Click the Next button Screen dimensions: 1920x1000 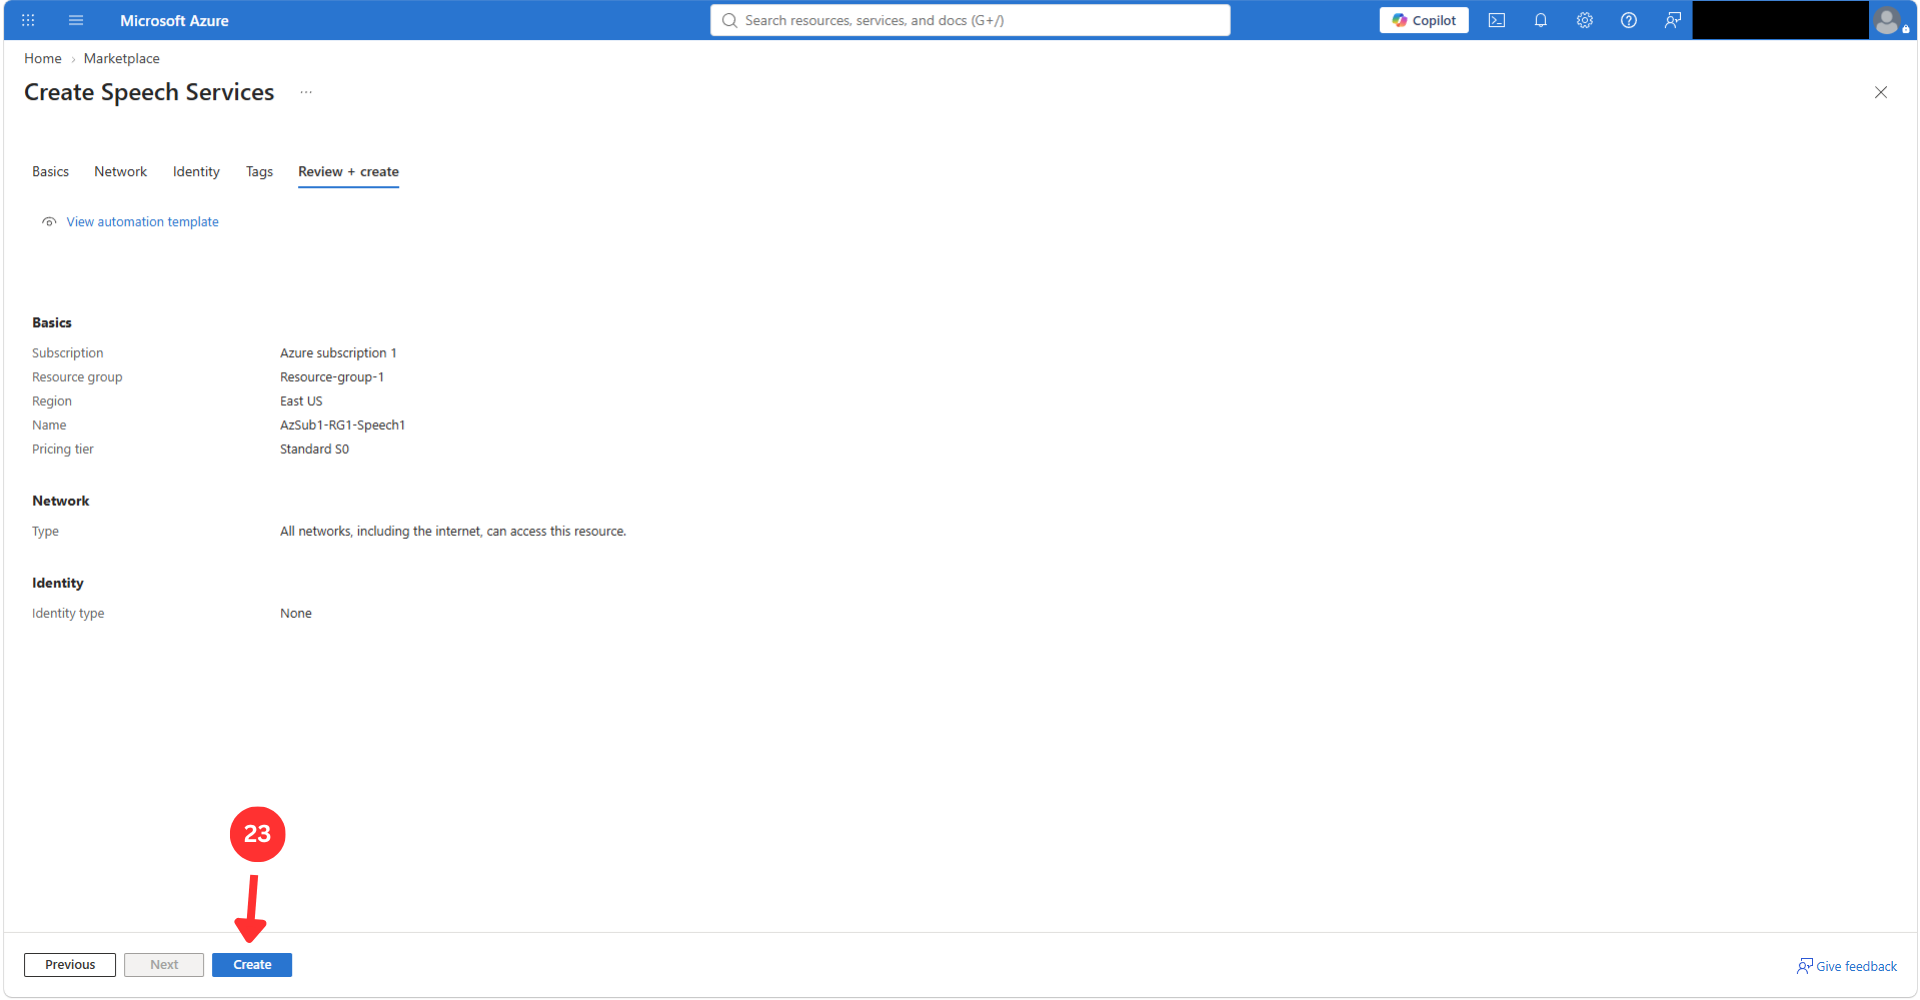[164, 965]
